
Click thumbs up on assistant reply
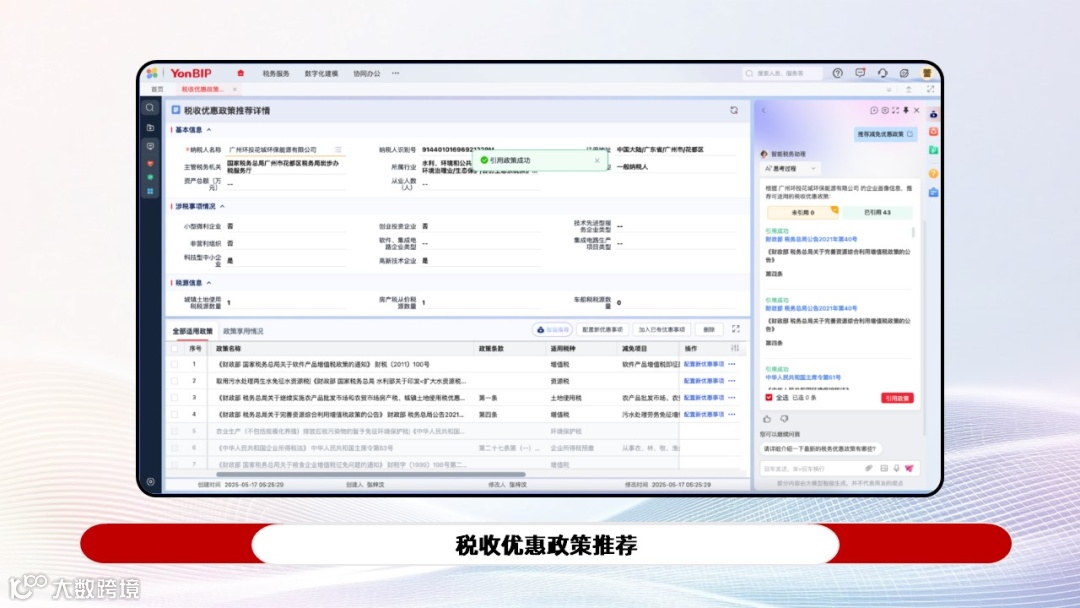coord(767,419)
